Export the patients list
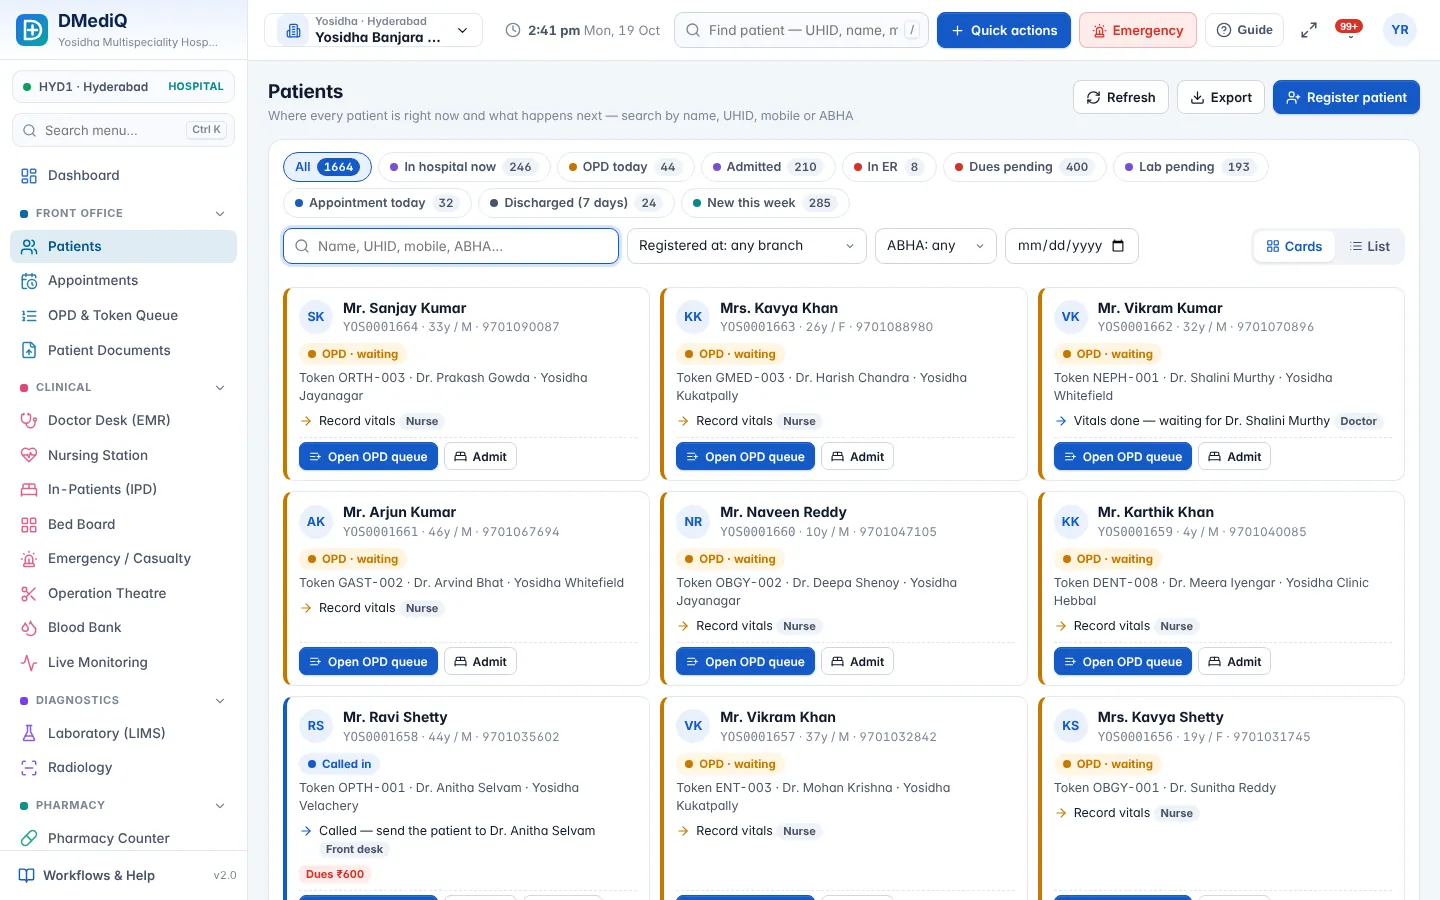The height and width of the screenshot is (900, 1440). pyautogui.click(x=1221, y=97)
